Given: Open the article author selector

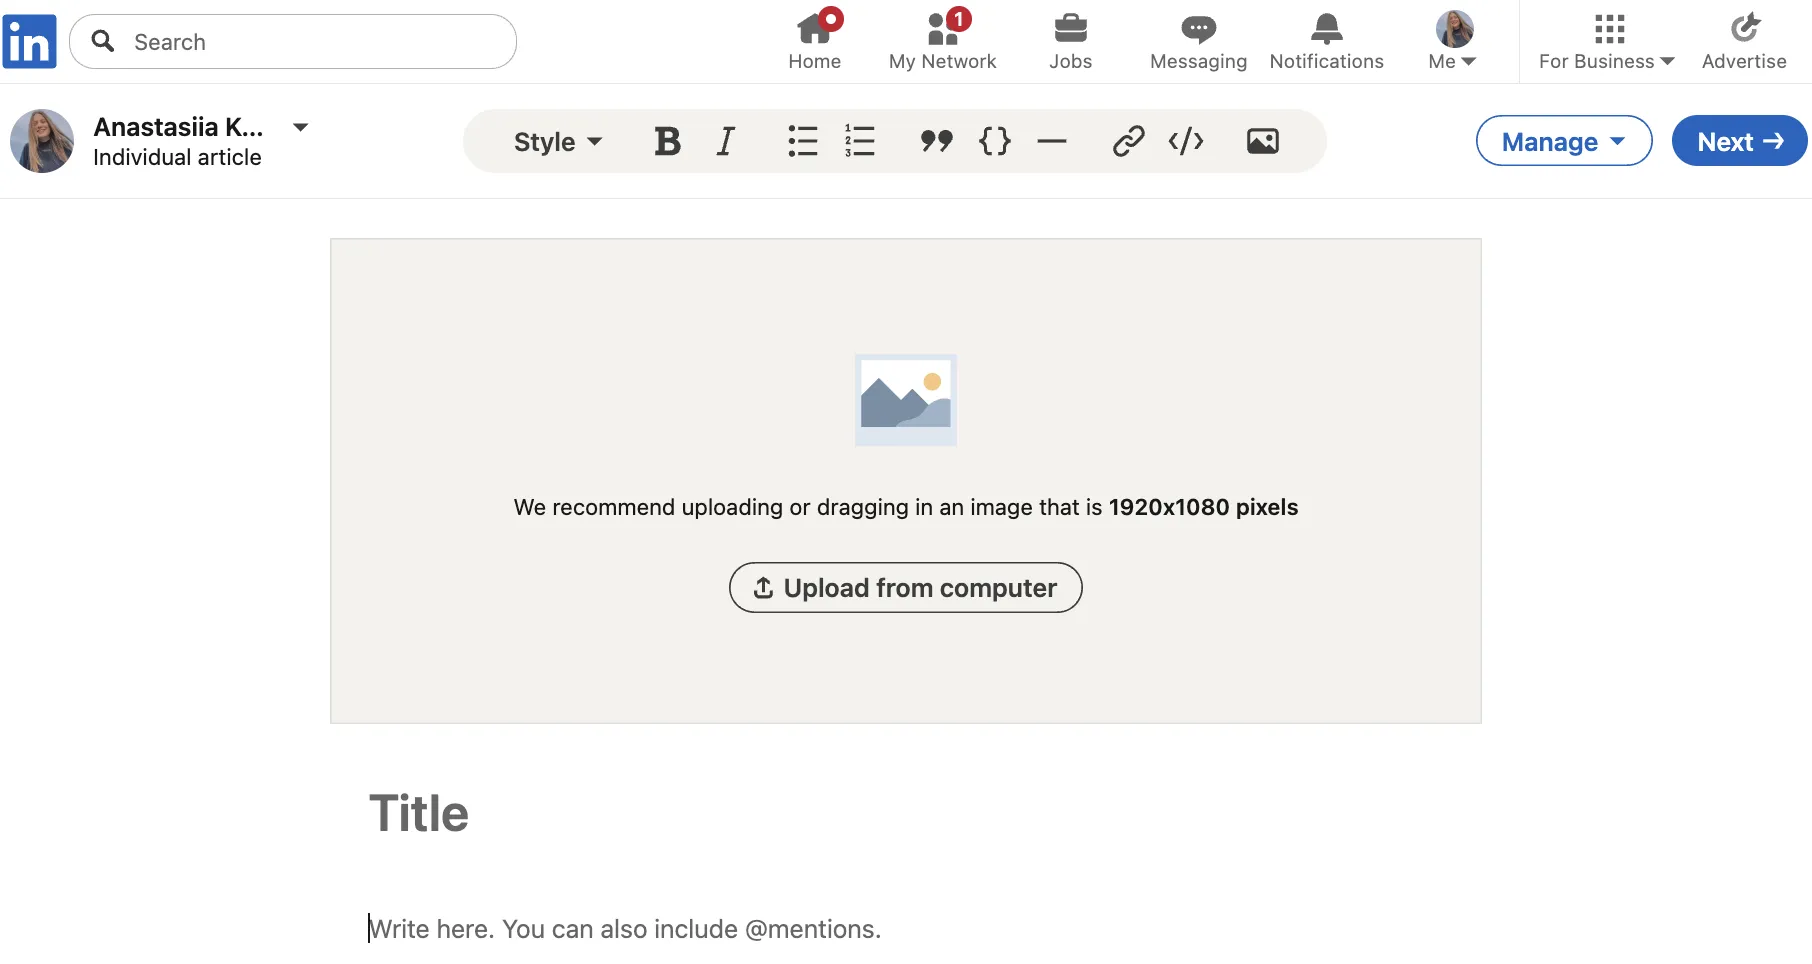Looking at the screenshot, I should click(x=300, y=127).
